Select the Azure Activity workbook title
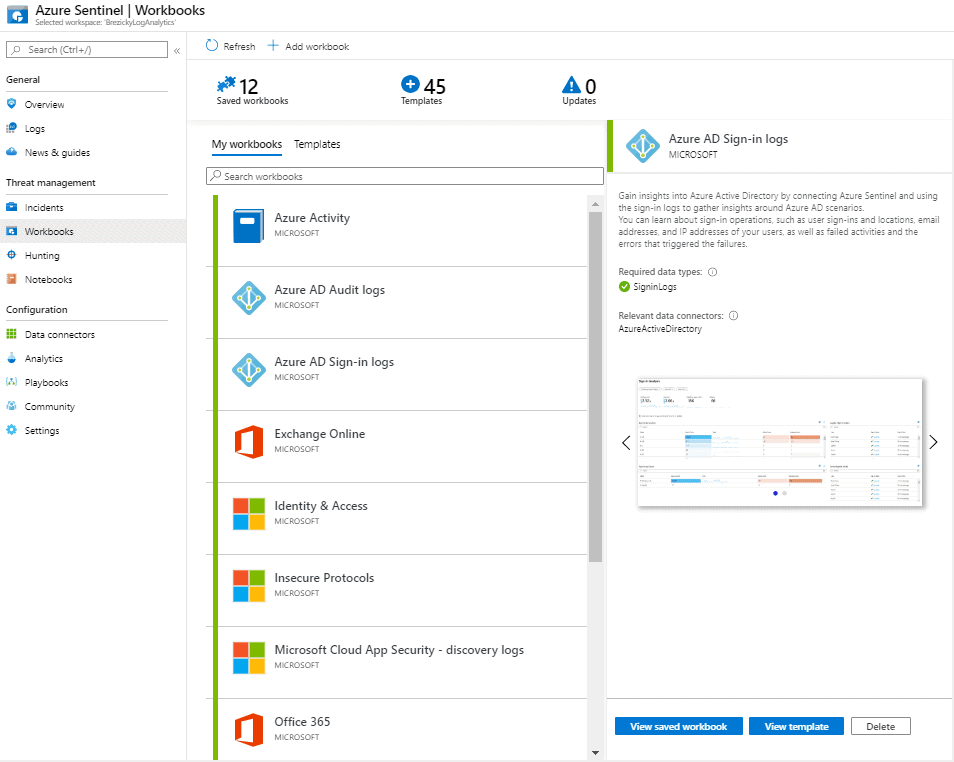The width and height of the screenshot is (954, 762). click(x=312, y=218)
